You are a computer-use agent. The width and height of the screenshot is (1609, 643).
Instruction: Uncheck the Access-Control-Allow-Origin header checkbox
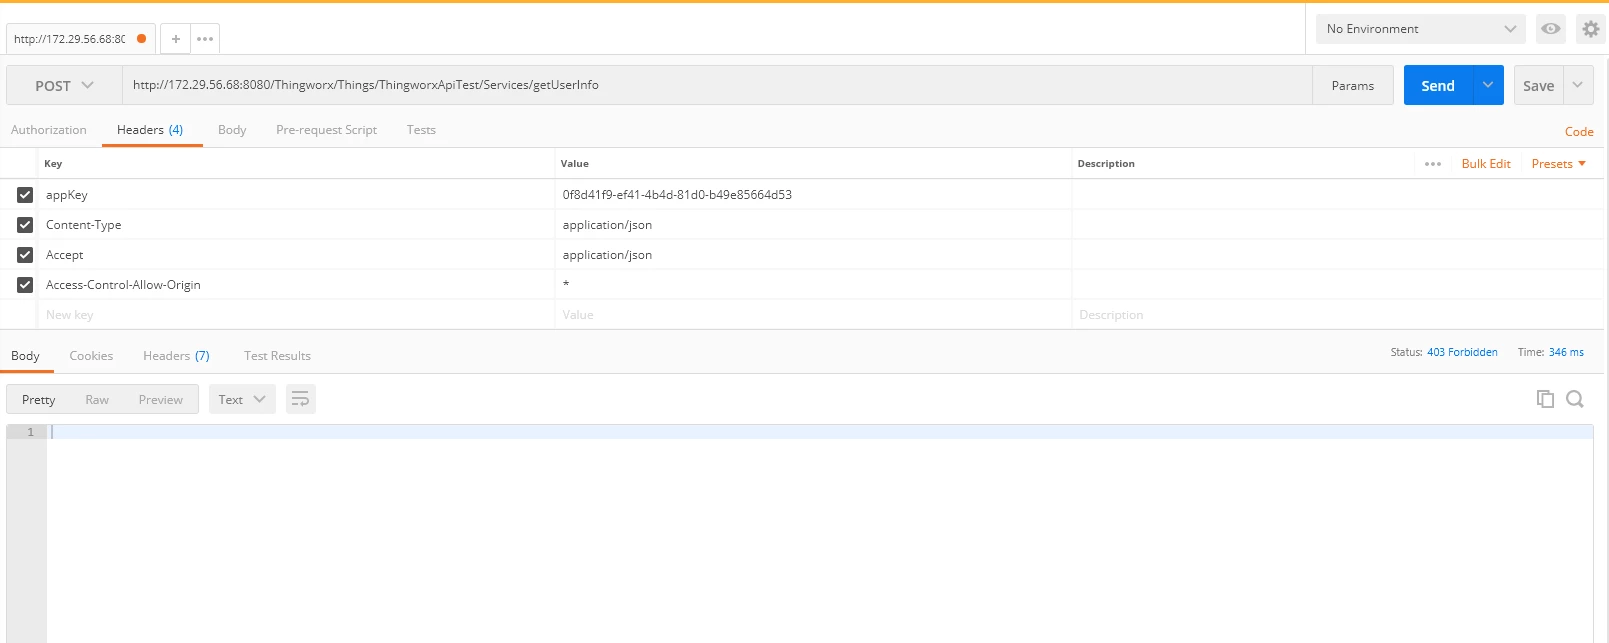[x=25, y=285]
